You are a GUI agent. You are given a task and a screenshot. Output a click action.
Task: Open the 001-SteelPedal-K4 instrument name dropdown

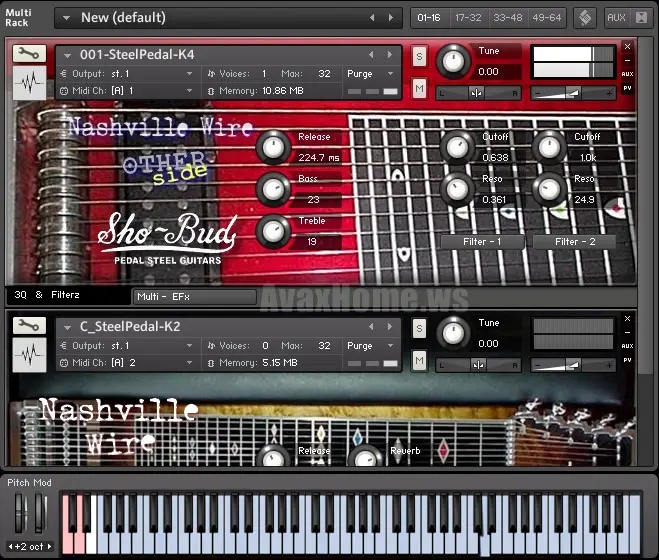tap(67, 55)
